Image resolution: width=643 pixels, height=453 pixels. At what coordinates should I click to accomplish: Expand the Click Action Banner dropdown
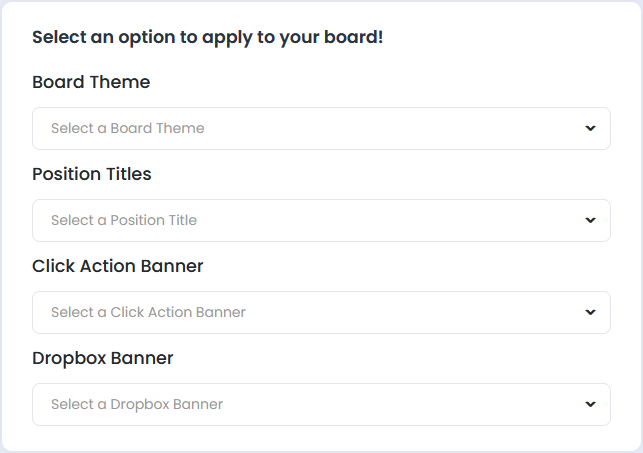pos(321,312)
